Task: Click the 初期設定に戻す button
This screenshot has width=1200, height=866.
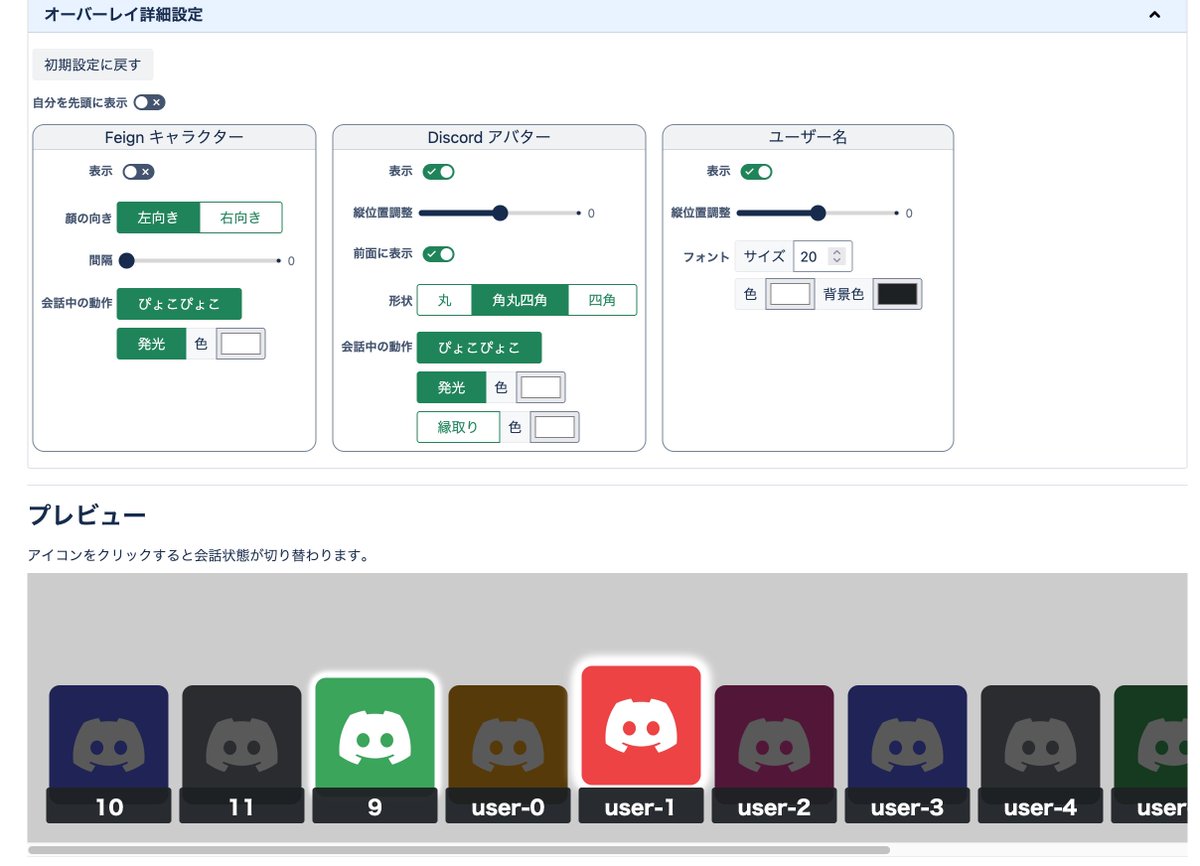Action: pyautogui.click(x=93, y=65)
